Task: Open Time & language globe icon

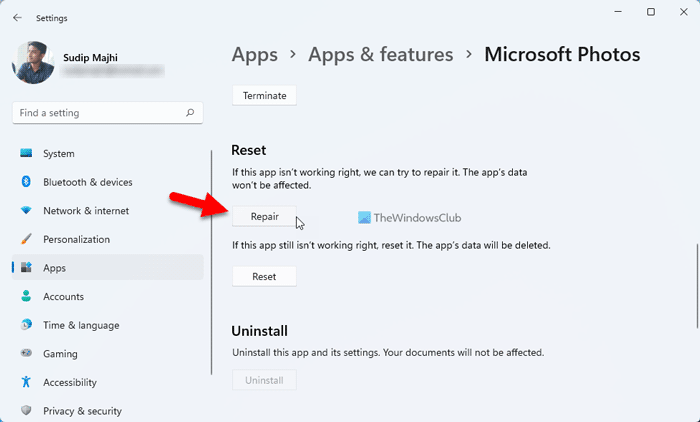Action: pos(26,325)
